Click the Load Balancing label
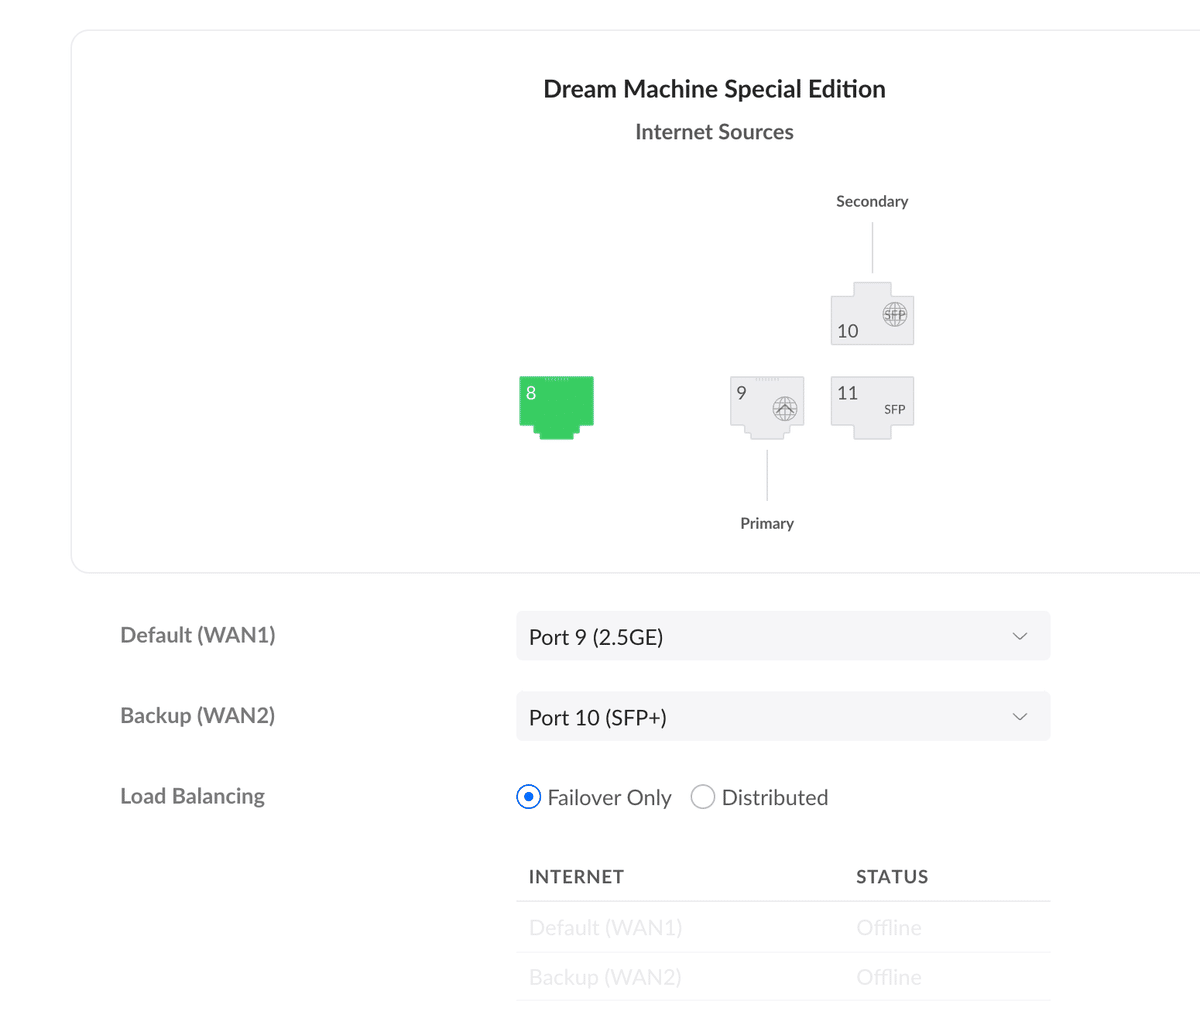The height and width of the screenshot is (1025, 1200). point(193,796)
